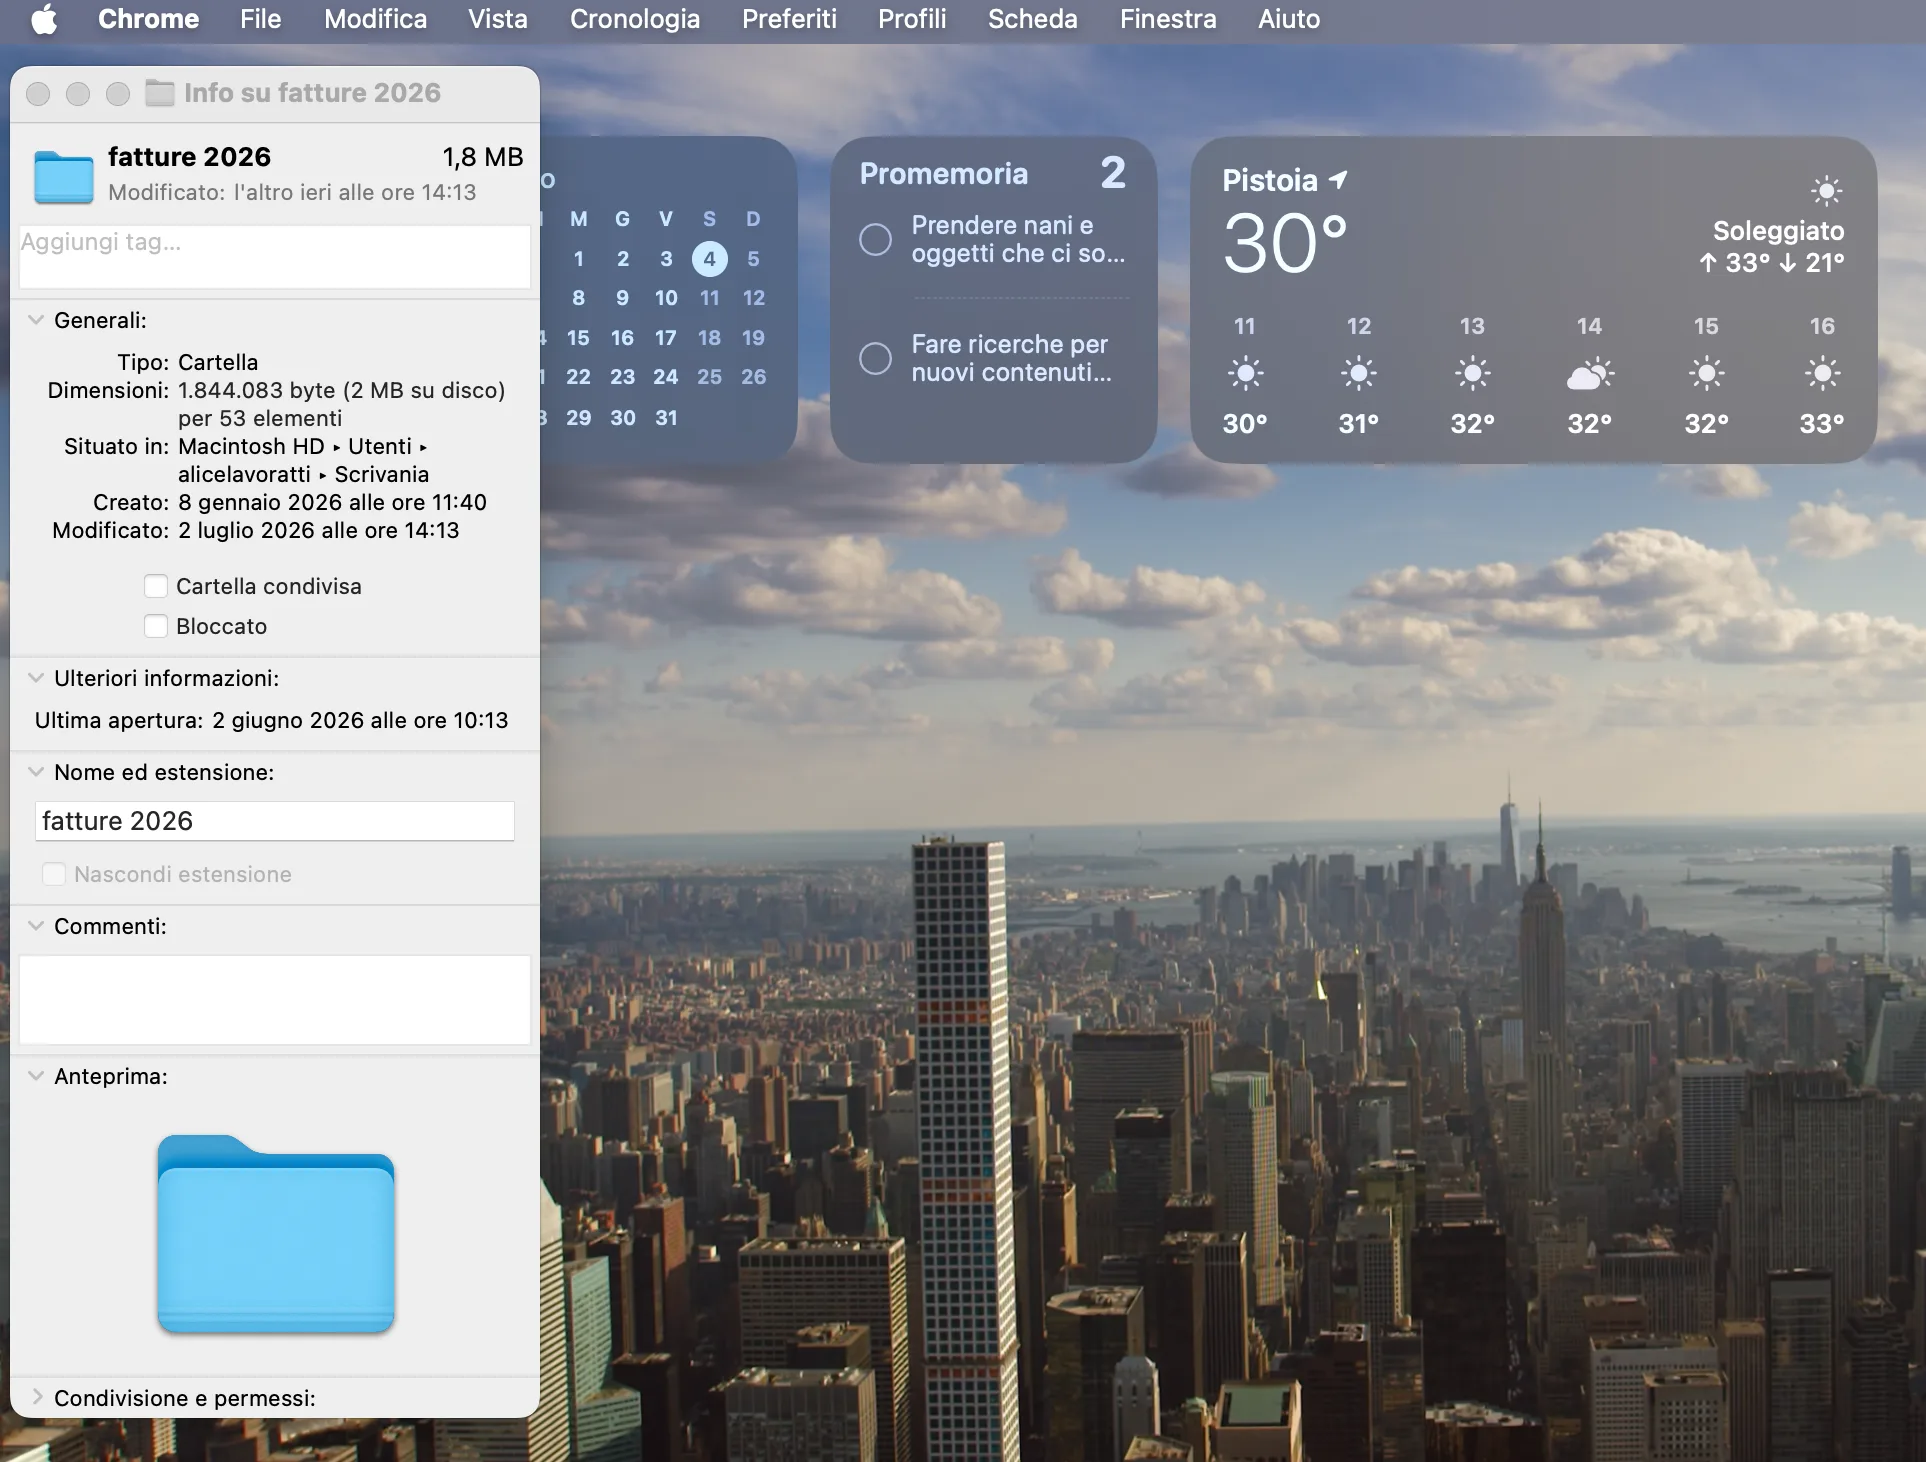Click the sunny icon above Soleggiato
Screen dimensions: 1926x1462
tap(1826, 190)
